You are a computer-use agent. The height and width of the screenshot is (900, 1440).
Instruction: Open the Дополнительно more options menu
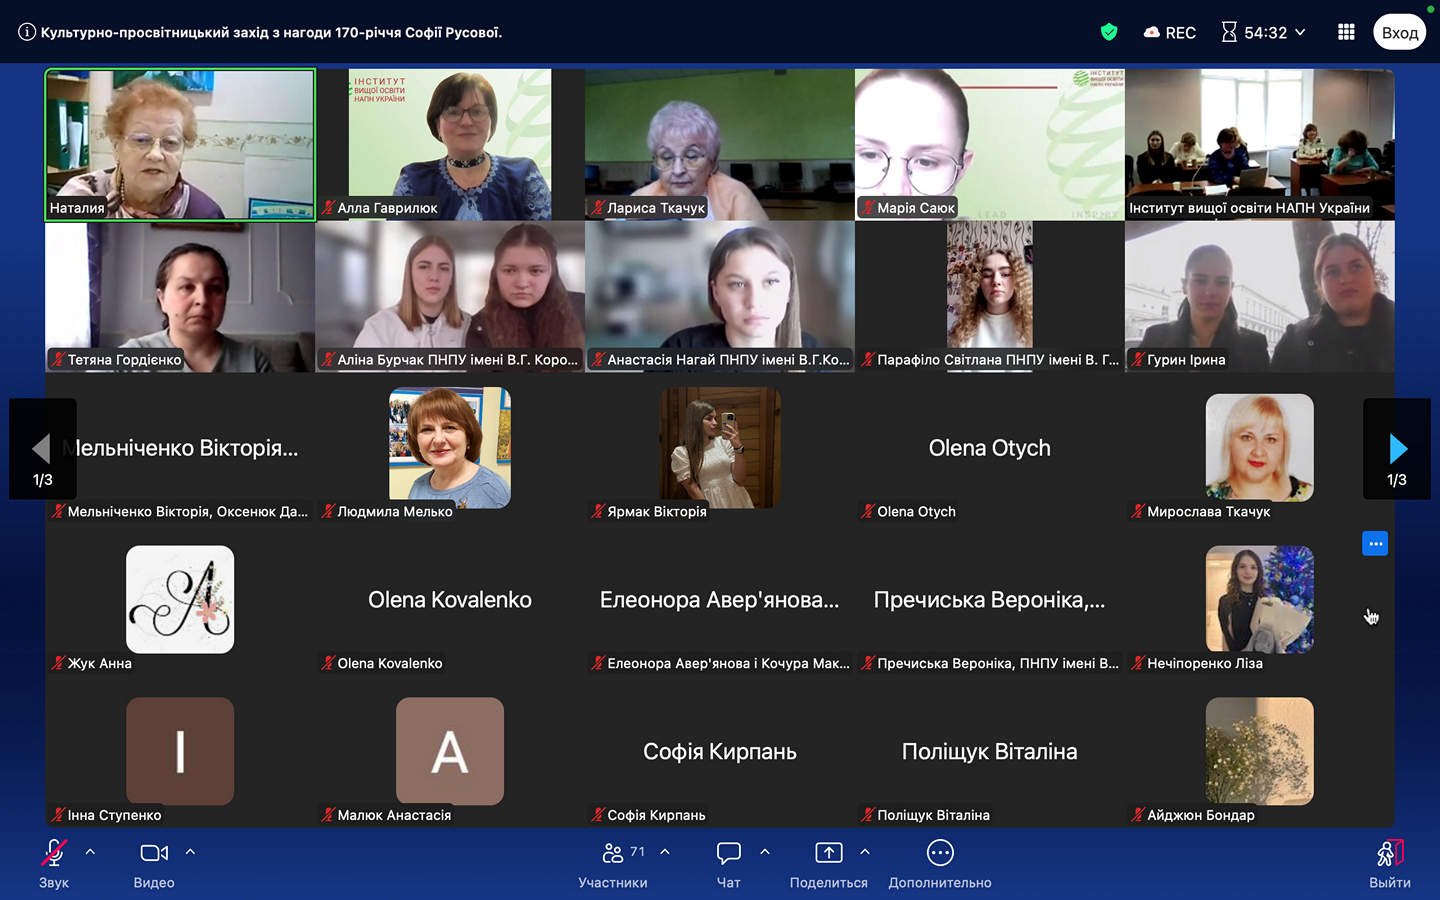point(939,854)
